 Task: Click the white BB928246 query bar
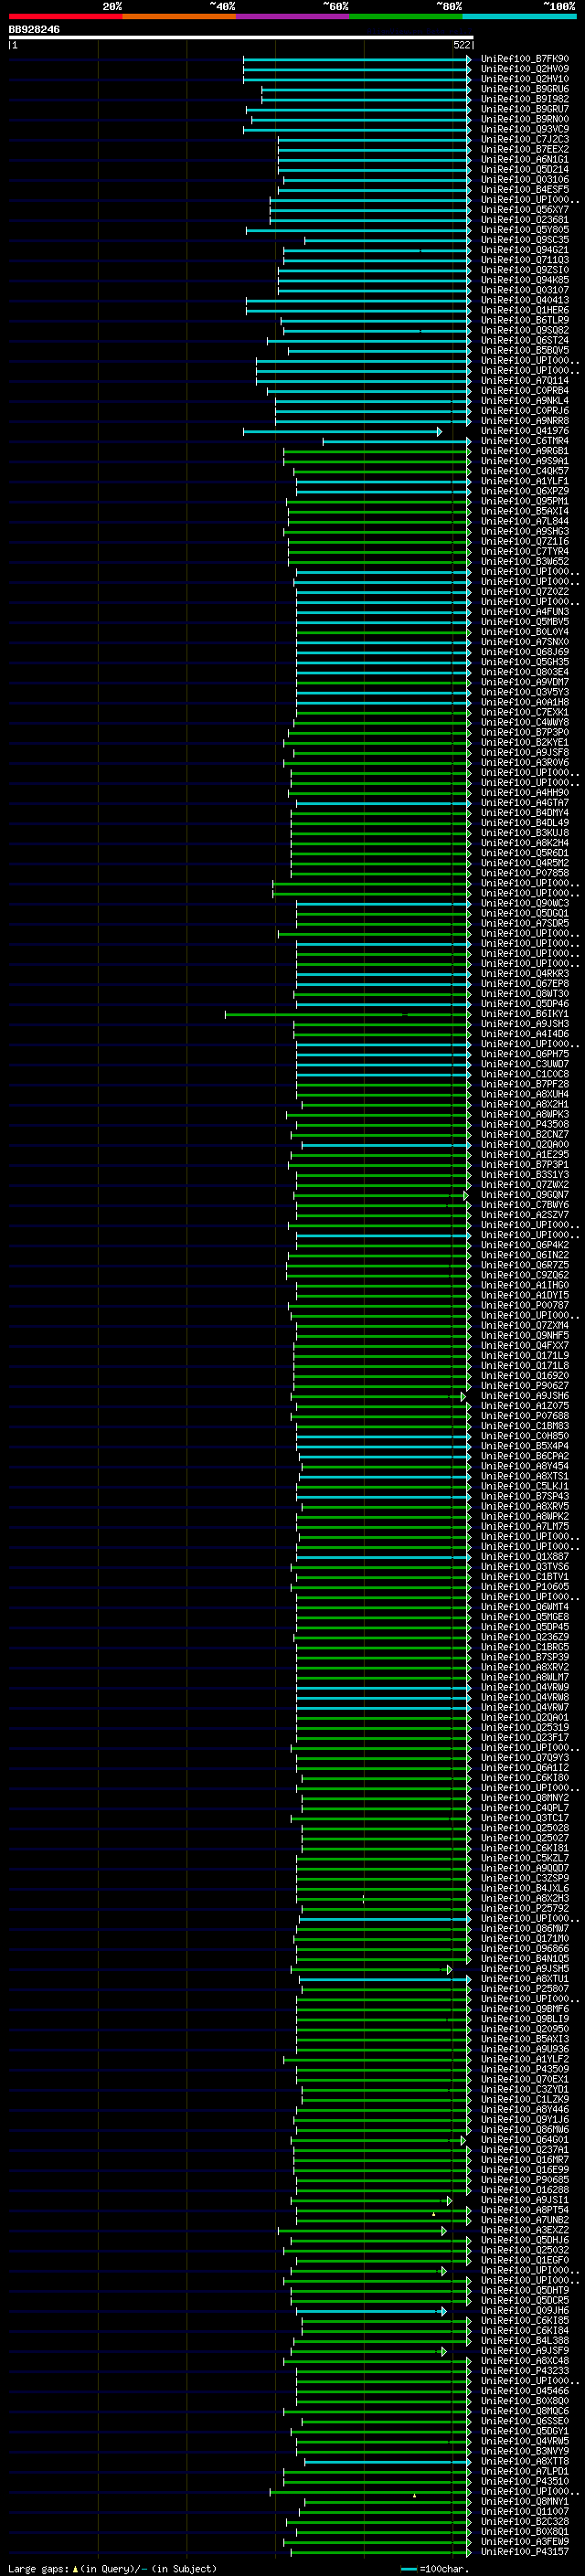241,37
